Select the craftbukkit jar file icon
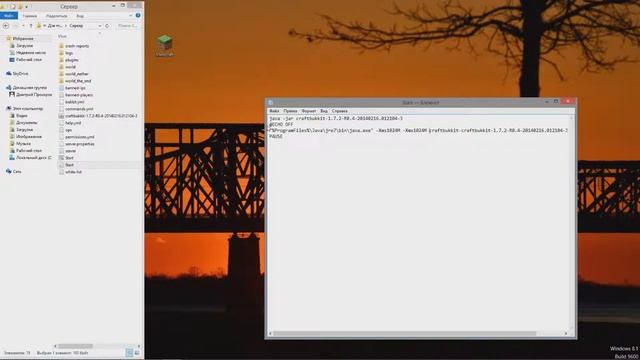Viewport: 640px width, 360px height. click(61, 116)
